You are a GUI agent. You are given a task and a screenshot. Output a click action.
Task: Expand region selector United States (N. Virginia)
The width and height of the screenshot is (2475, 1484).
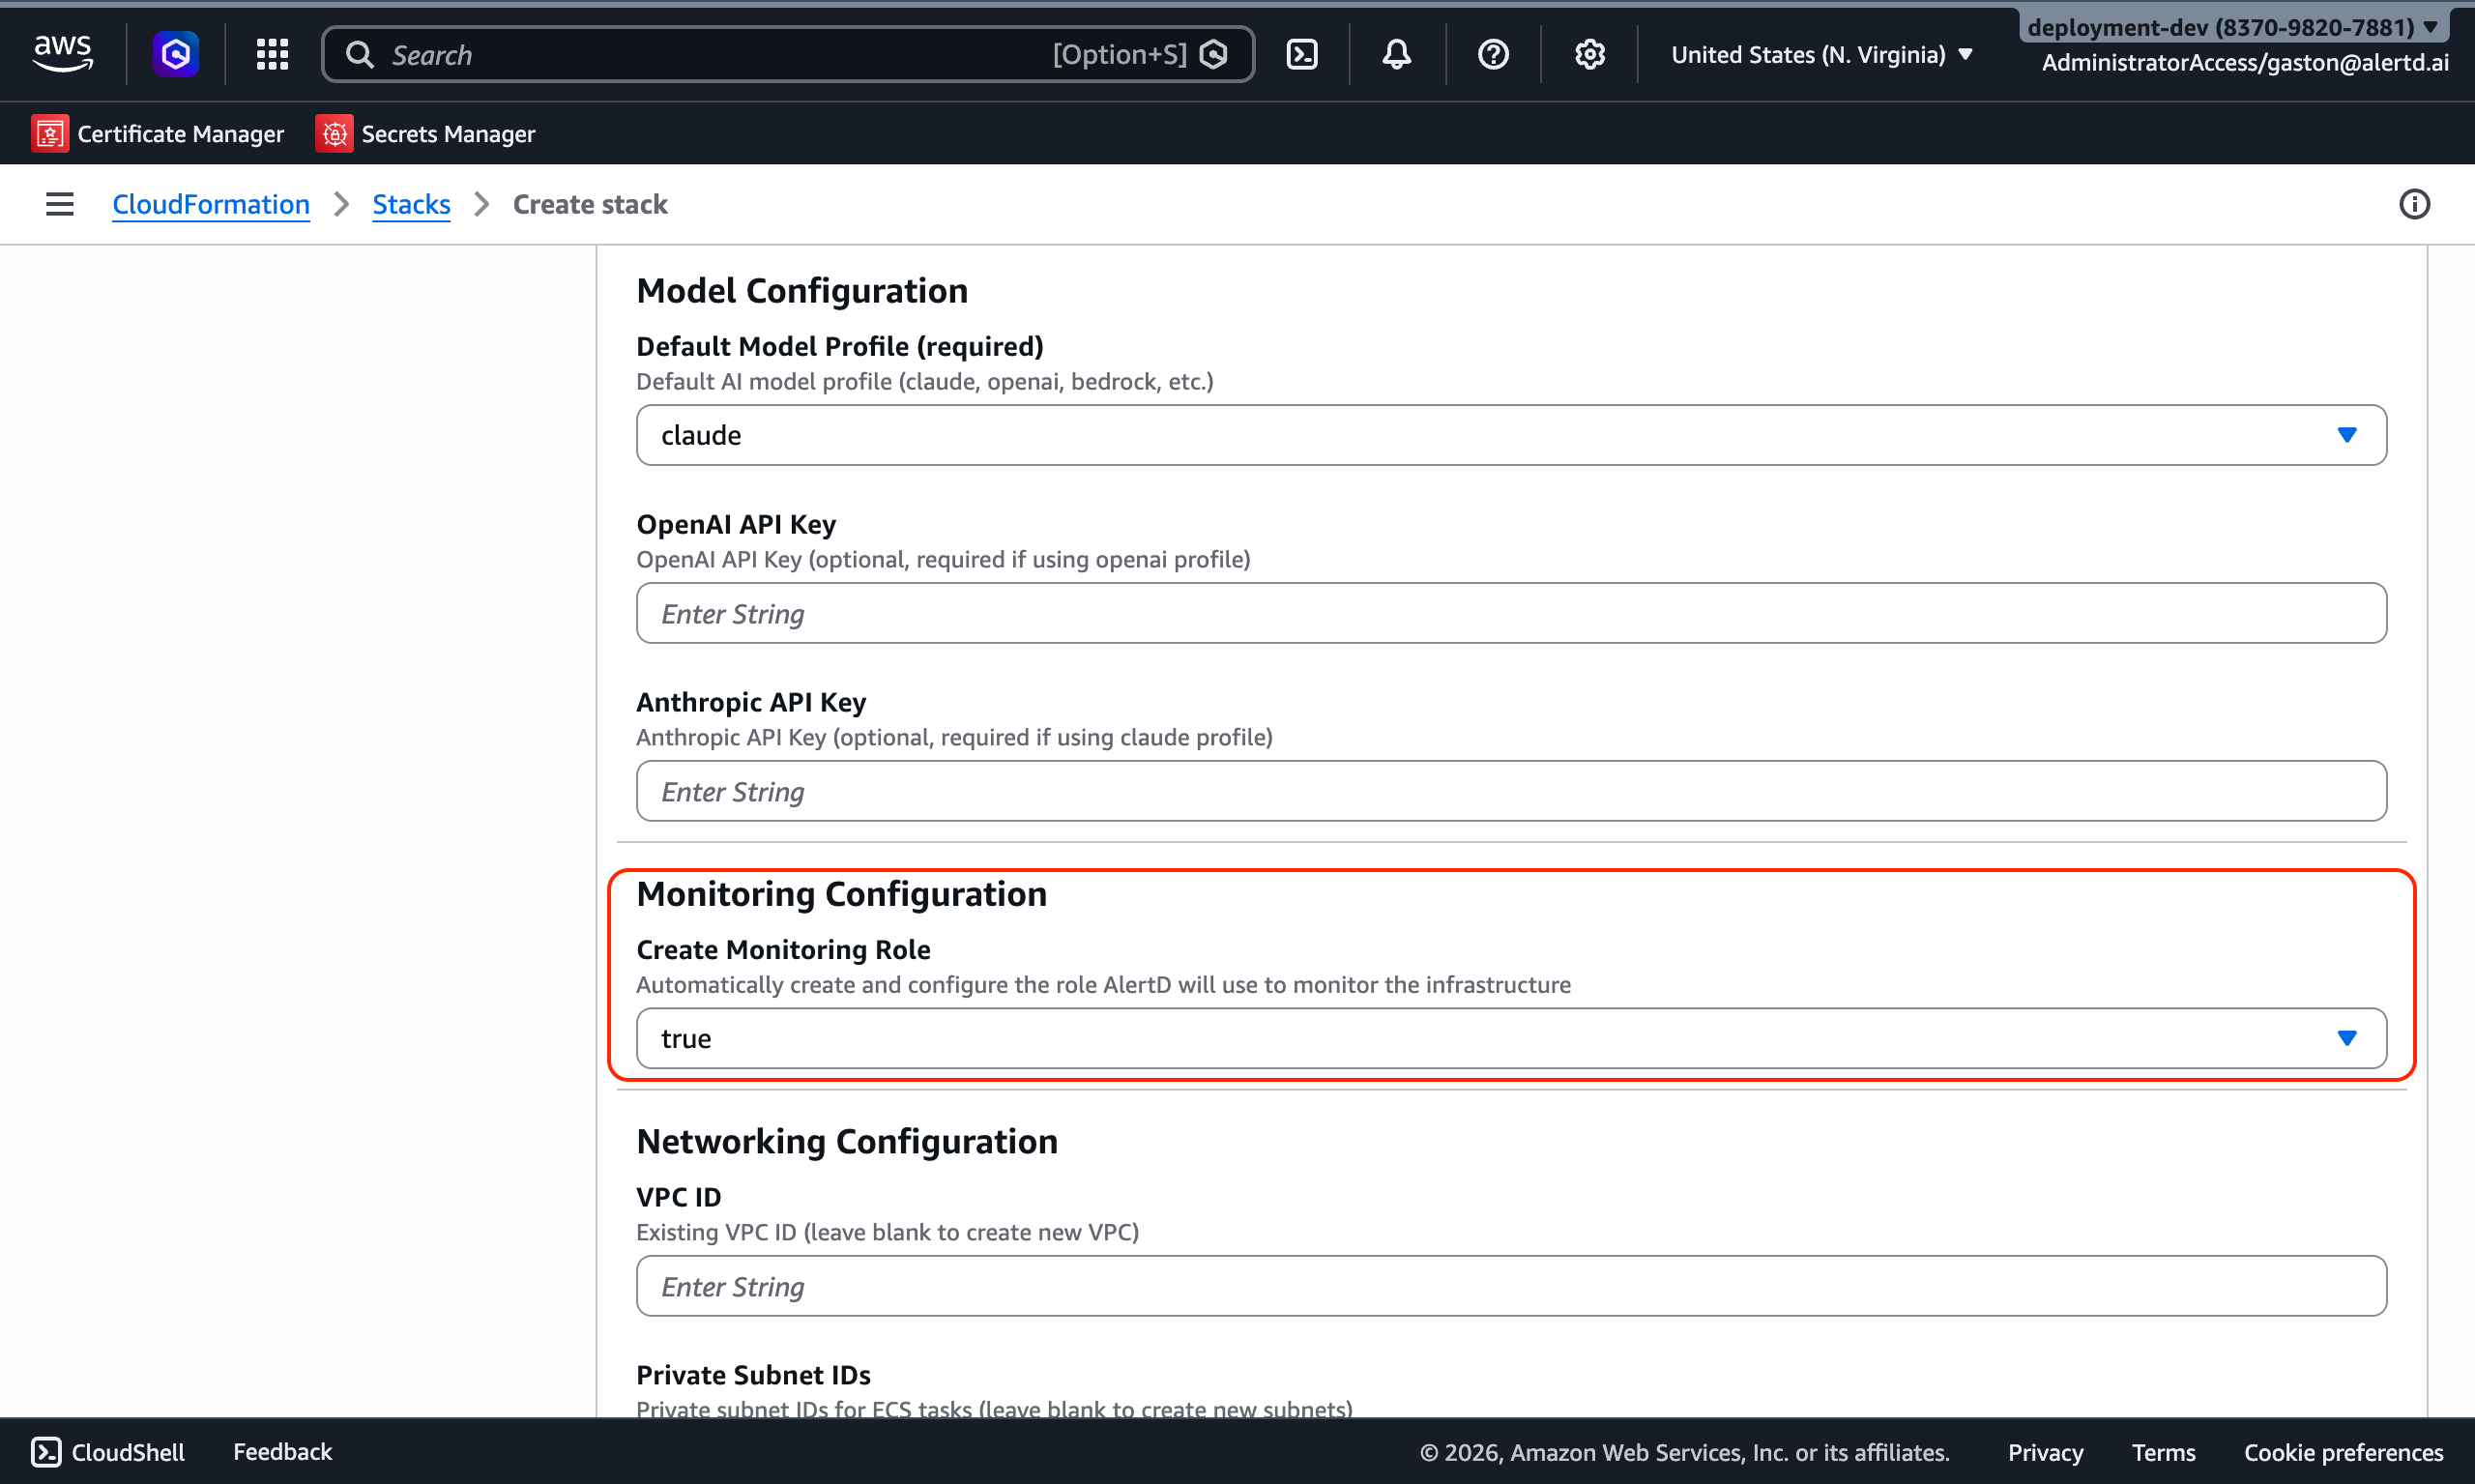tap(1822, 54)
